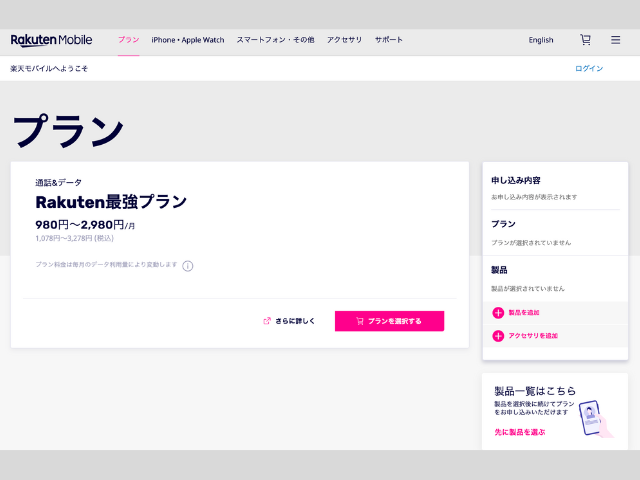Click the プランを選択する button
The height and width of the screenshot is (480, 640).
coord(389,321)
